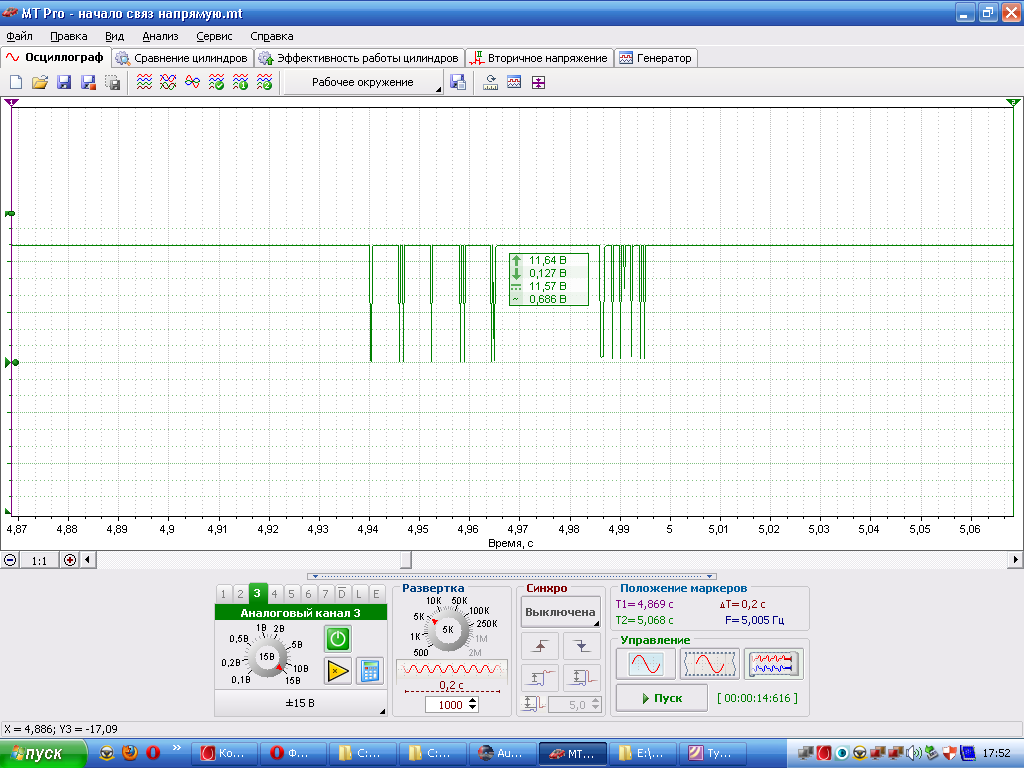Toggle analog channel 3 power button
This screenshot has height=768, width=1024.
point(338,639)
